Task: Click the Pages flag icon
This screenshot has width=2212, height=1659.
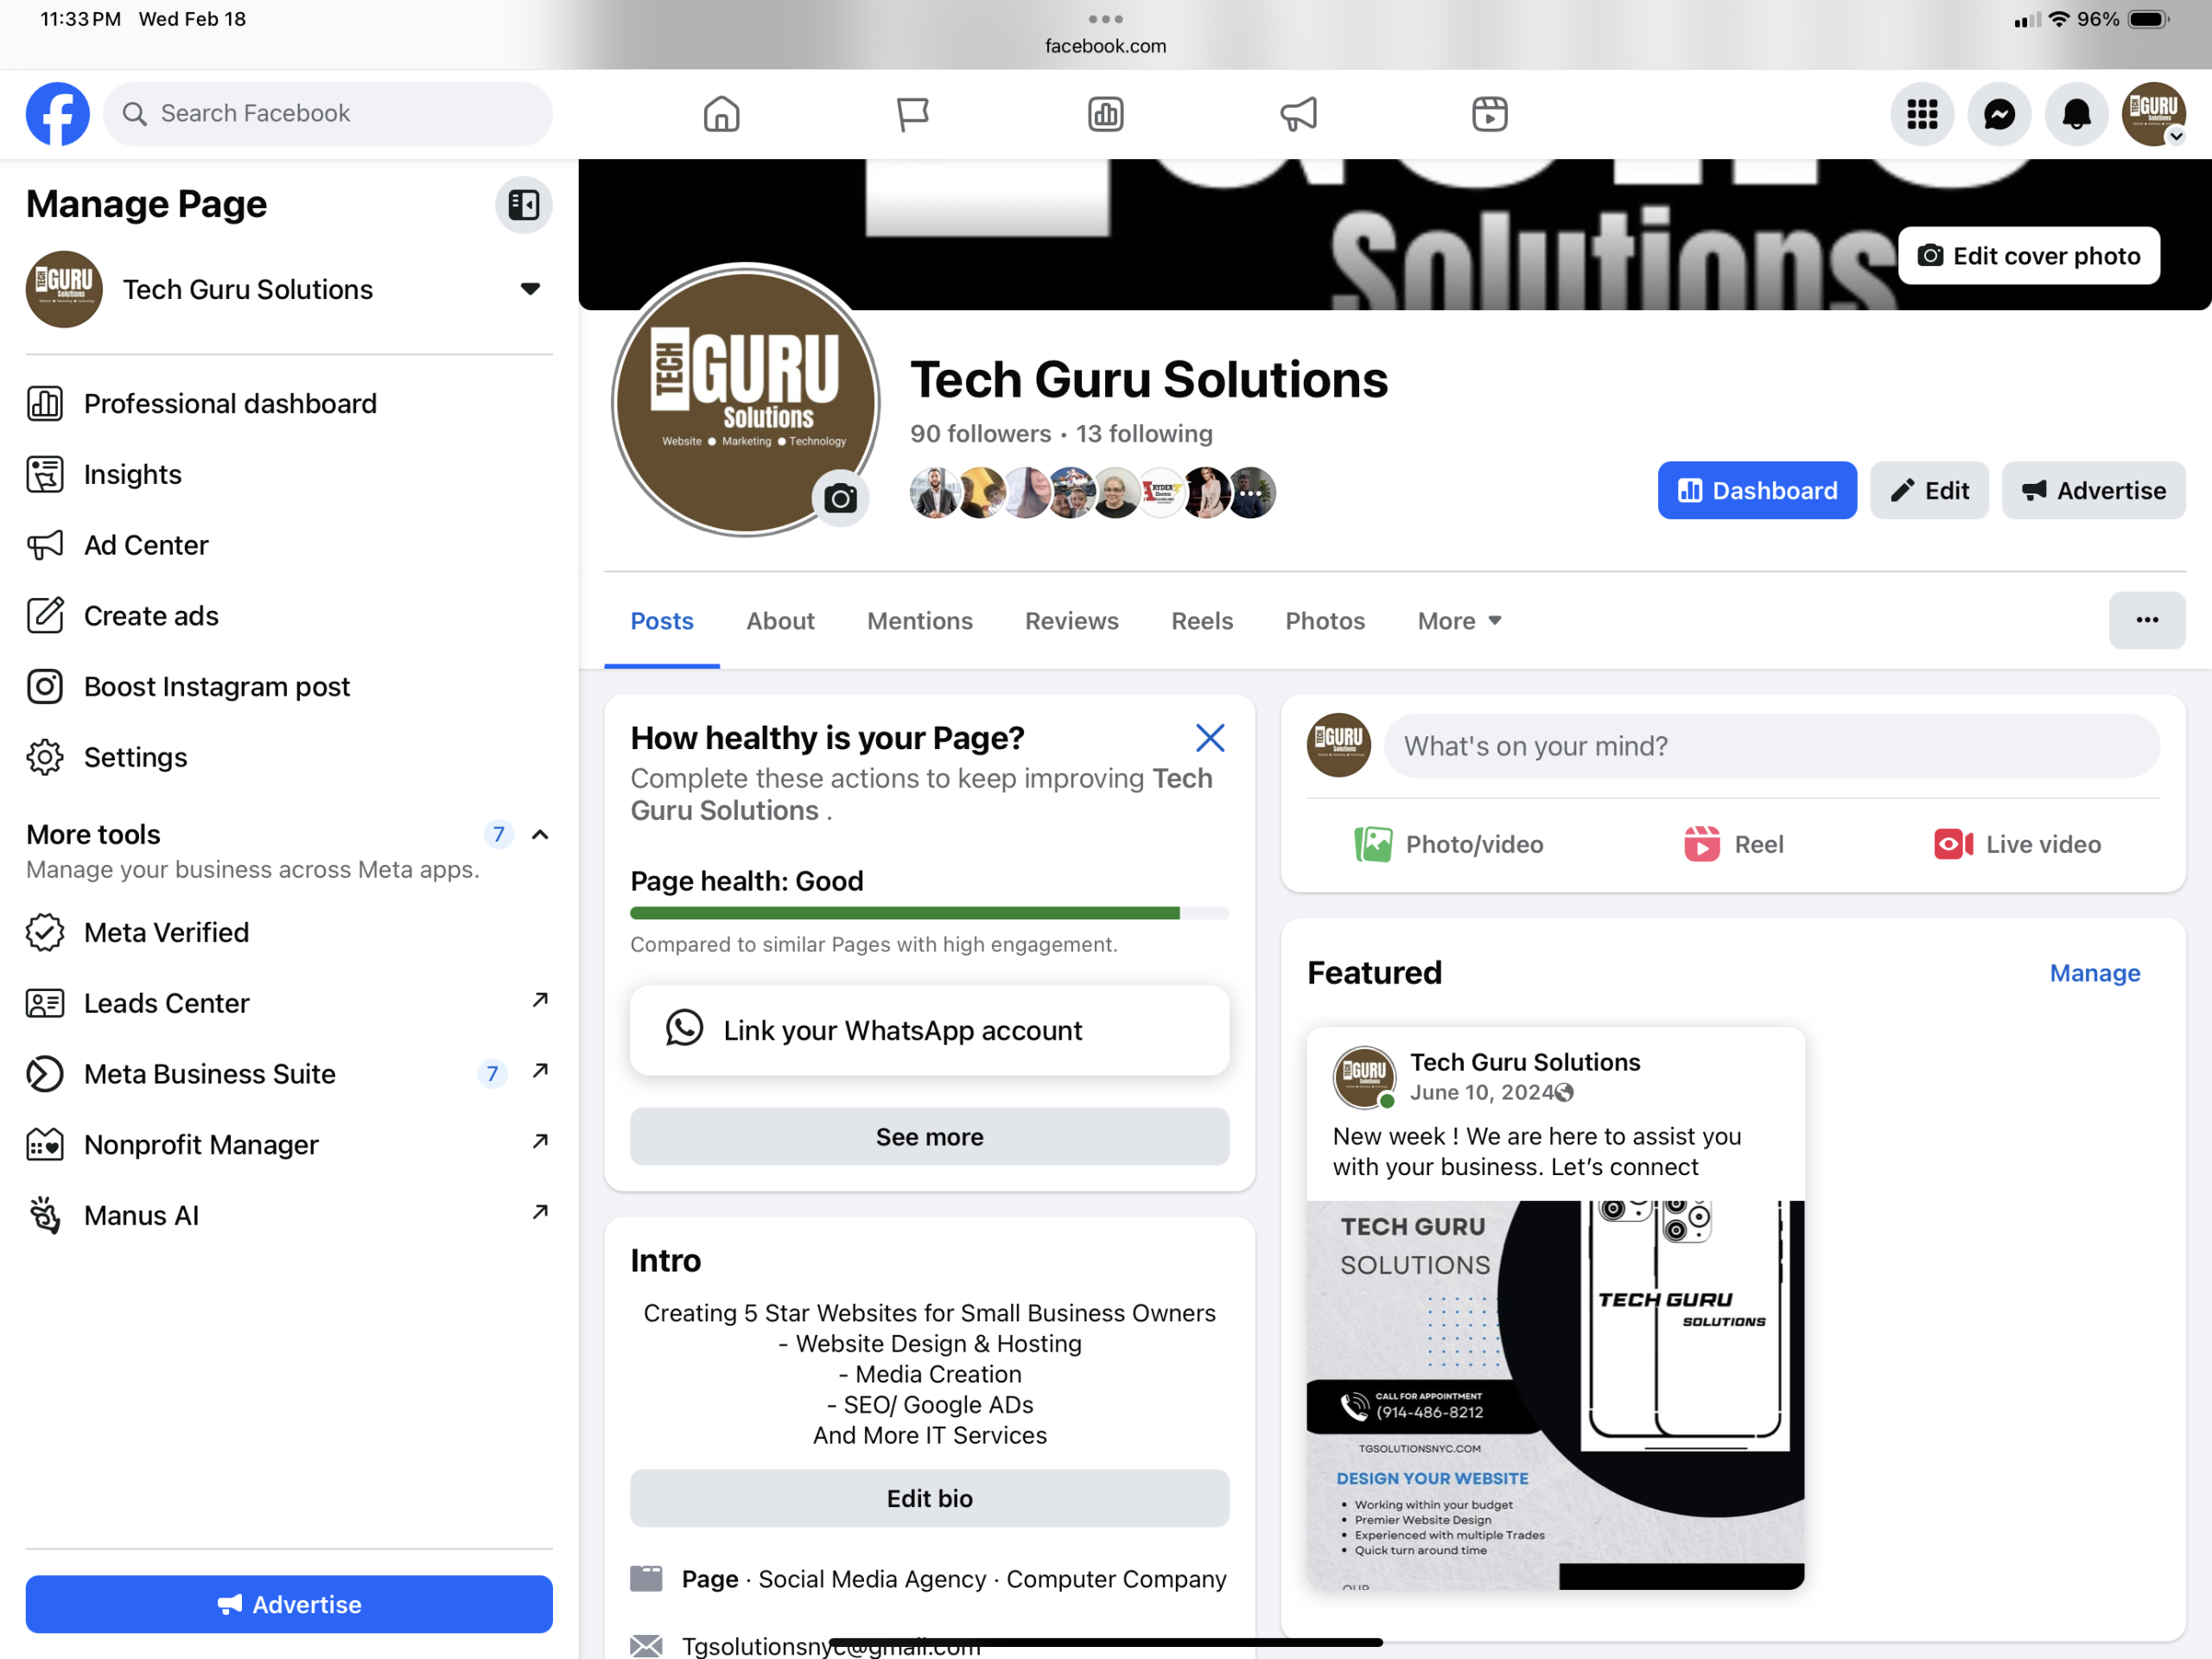Action: (x=912, y=114)
